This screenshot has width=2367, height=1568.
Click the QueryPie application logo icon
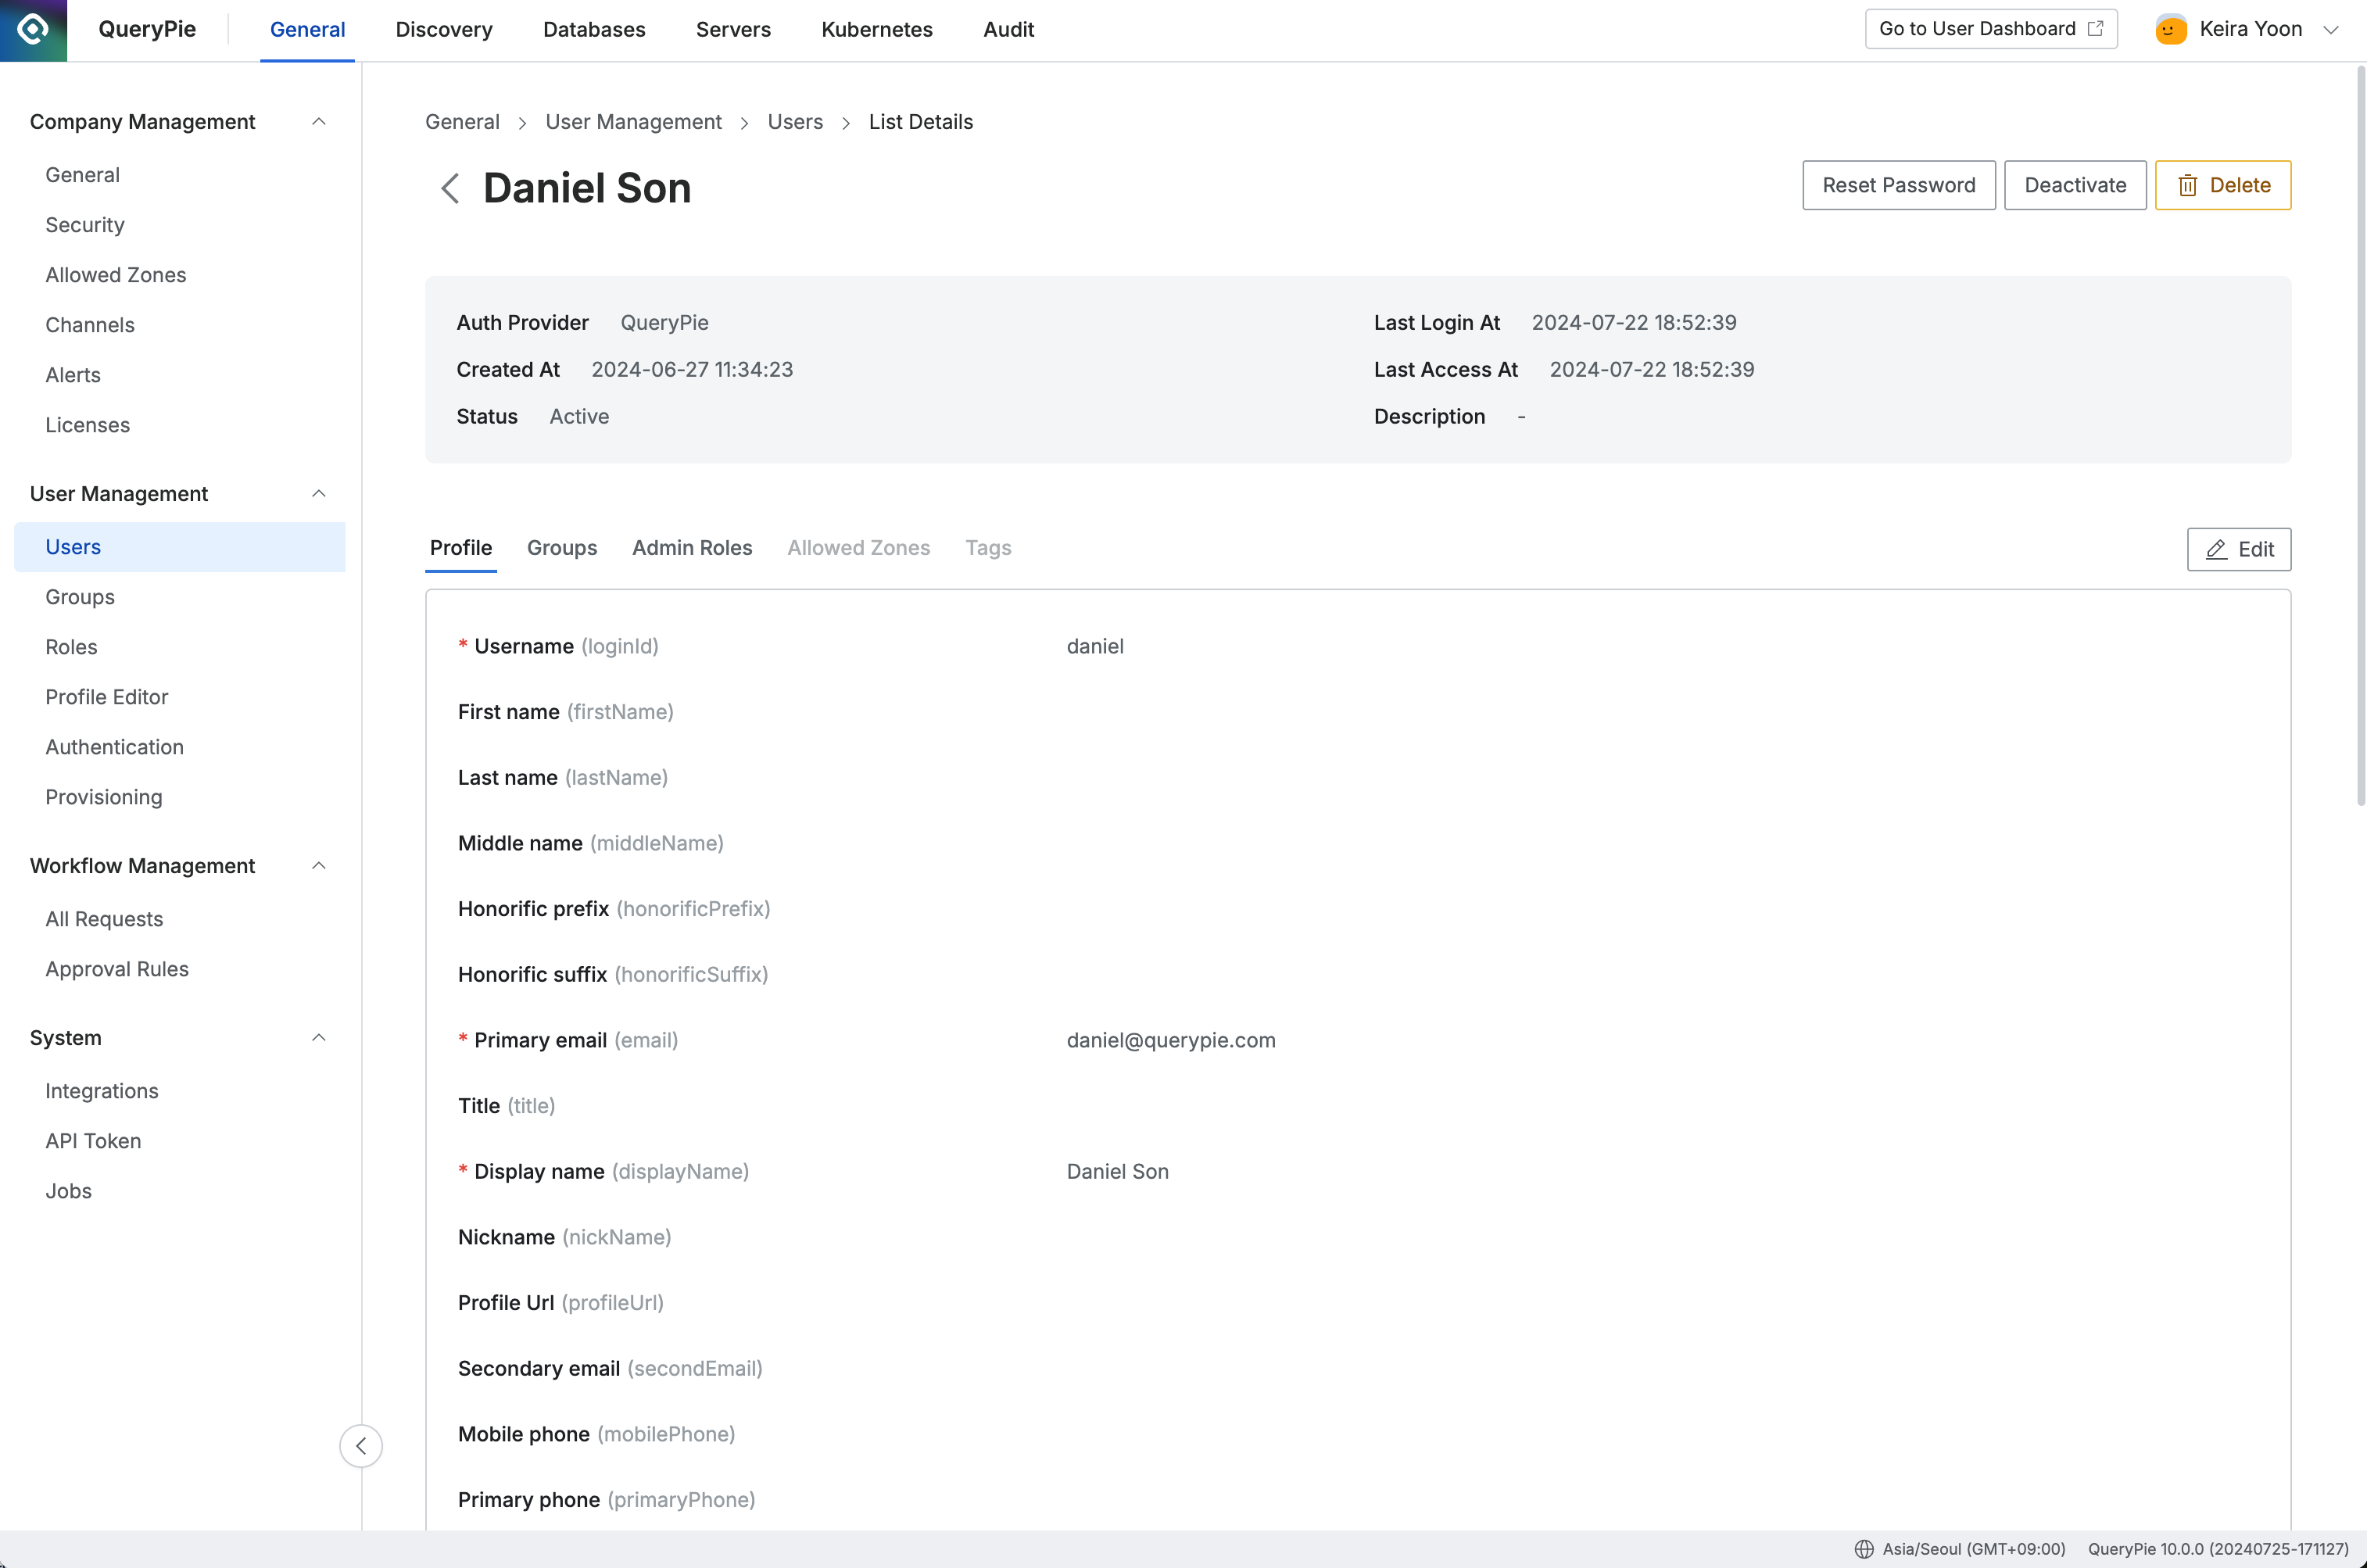click(34, 30)
